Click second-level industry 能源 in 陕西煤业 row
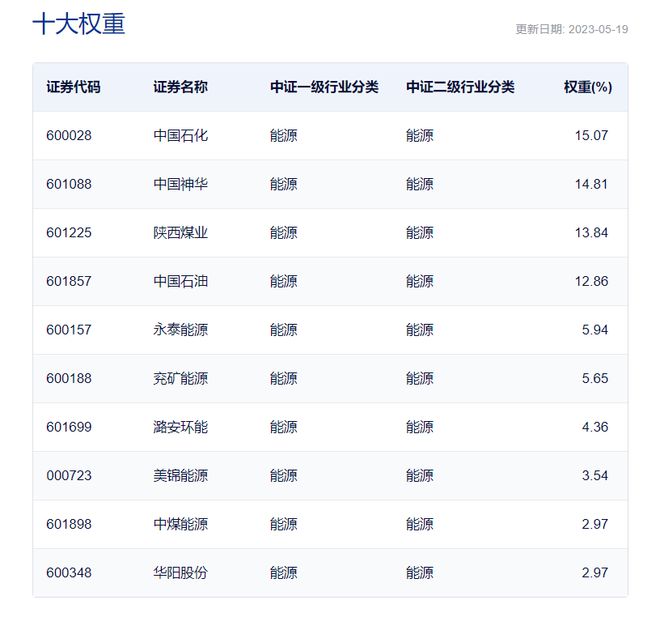 (420, 233)
